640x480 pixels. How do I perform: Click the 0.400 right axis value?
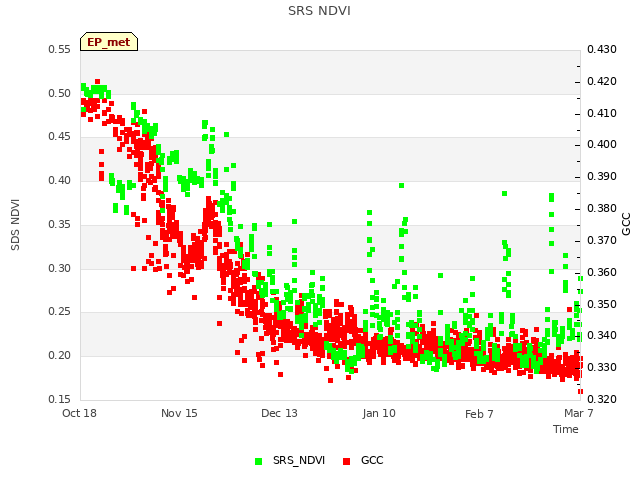coord(602,144)
